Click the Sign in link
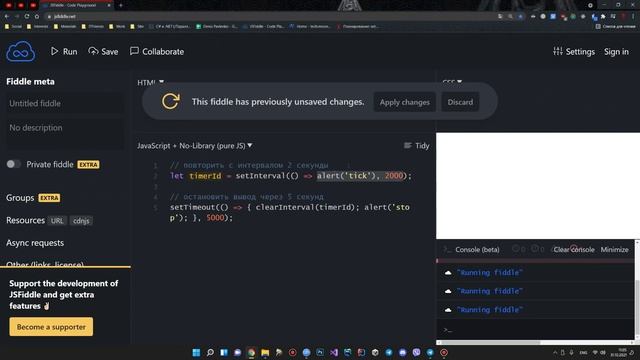Screen dimensions: 640x360 (x=616, y=52)
